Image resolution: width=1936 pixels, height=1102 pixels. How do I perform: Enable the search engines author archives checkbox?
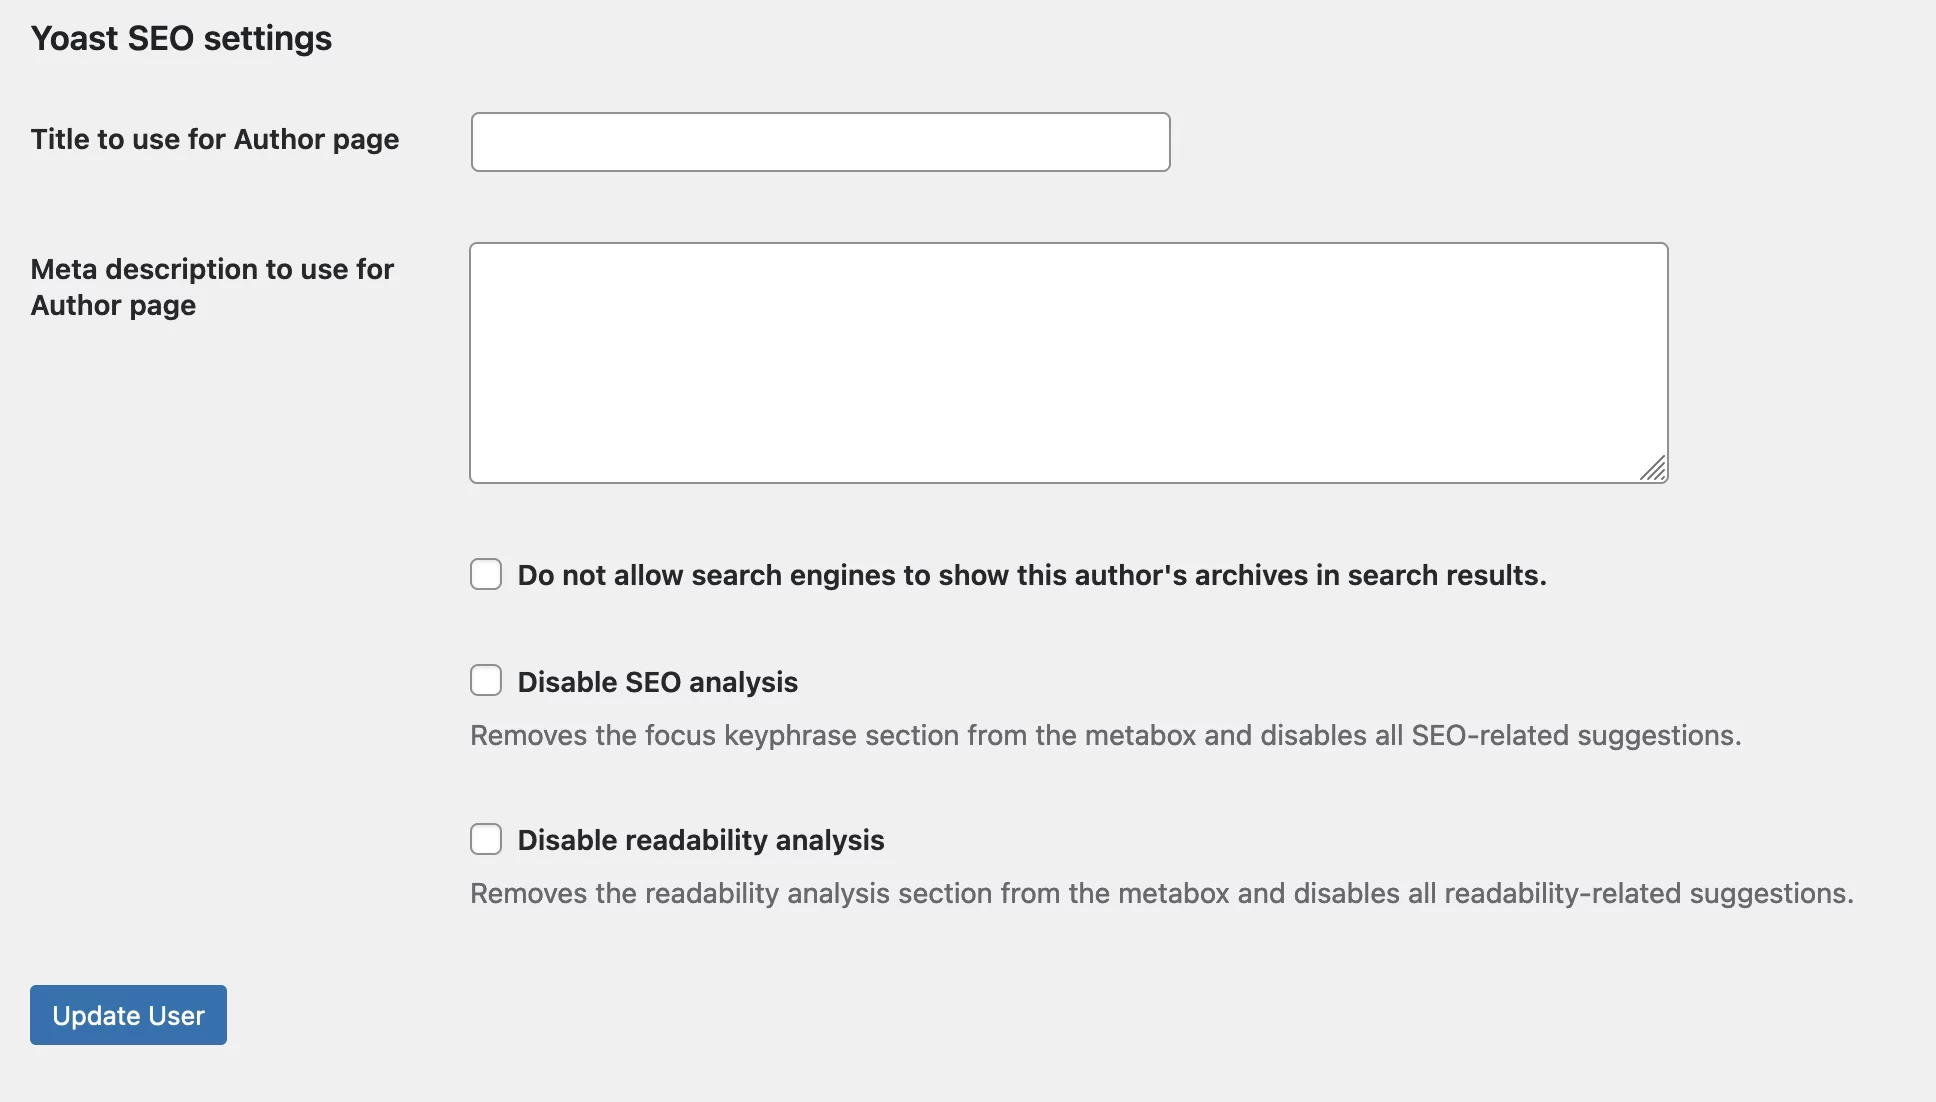486,574
